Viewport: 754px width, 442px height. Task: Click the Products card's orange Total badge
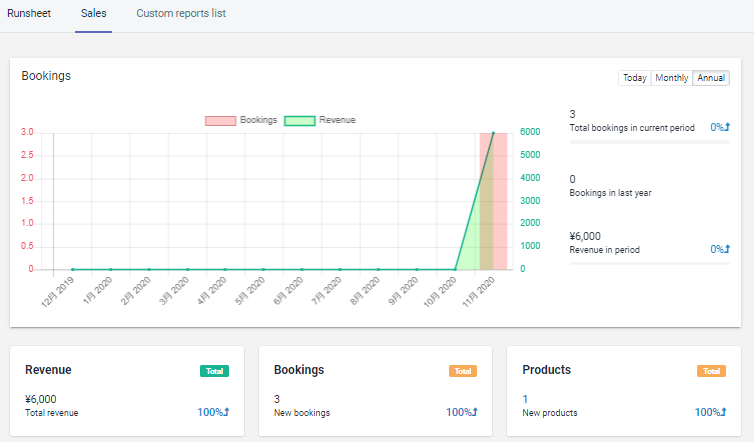(710, 371)
